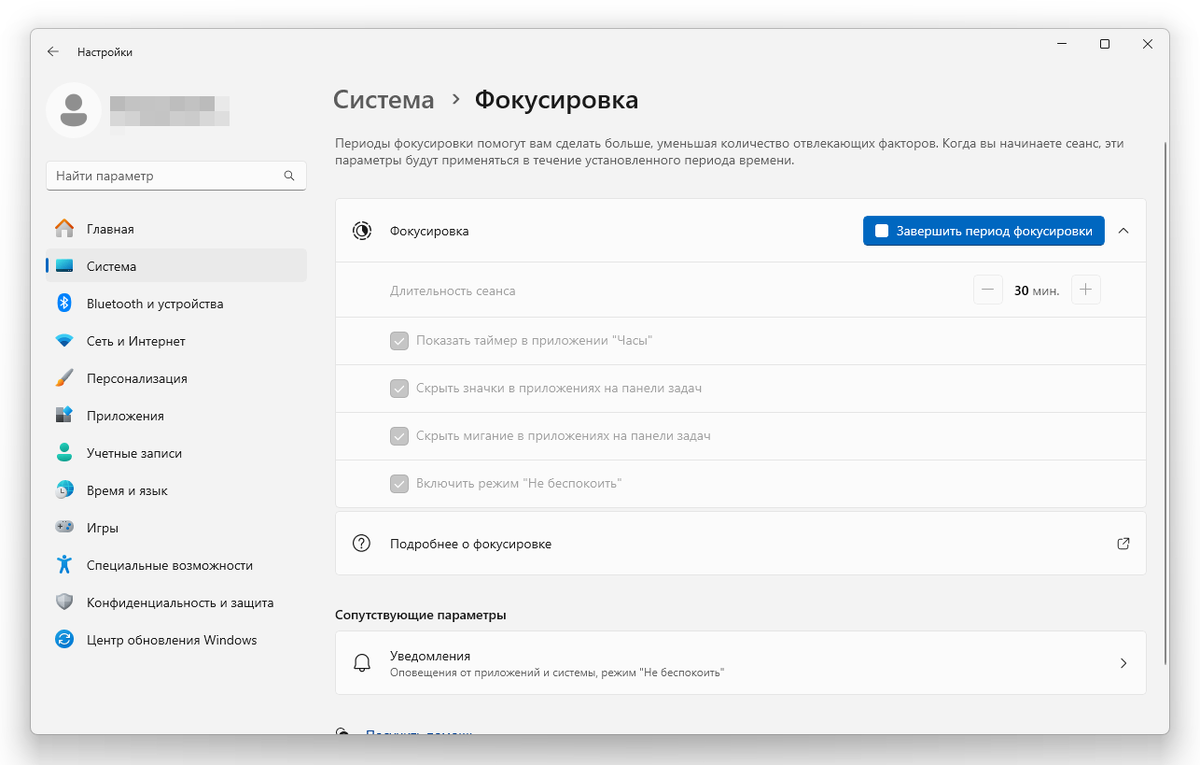Click the Сопутствующие параметры heading

[x=420, y=615]
